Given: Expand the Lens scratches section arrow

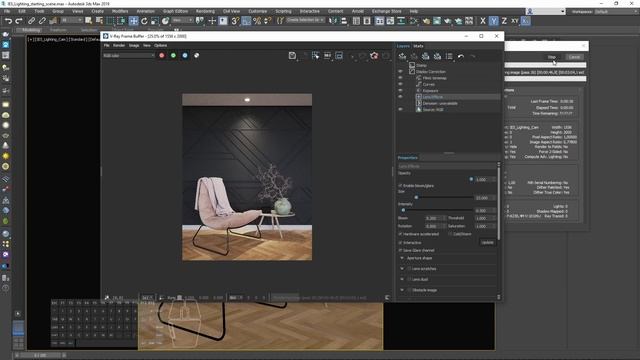Looking at the screenshot, I should [x=402, y=269].
